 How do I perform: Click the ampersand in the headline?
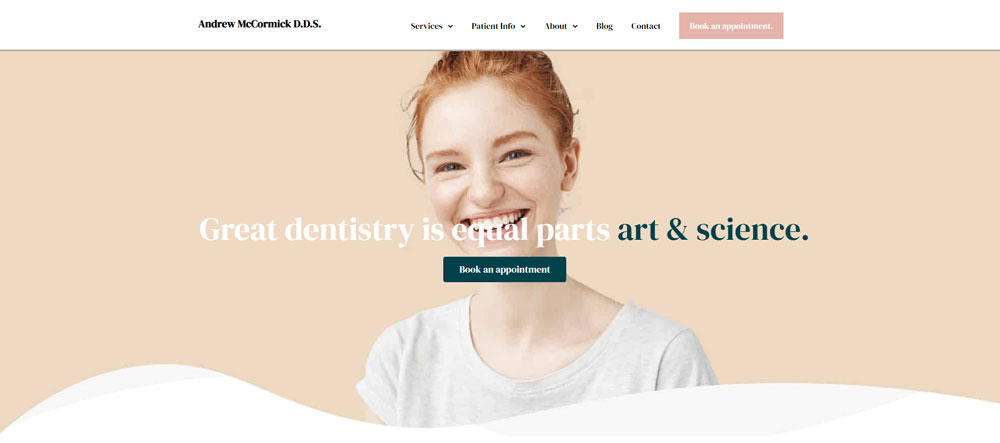[677, 230]
